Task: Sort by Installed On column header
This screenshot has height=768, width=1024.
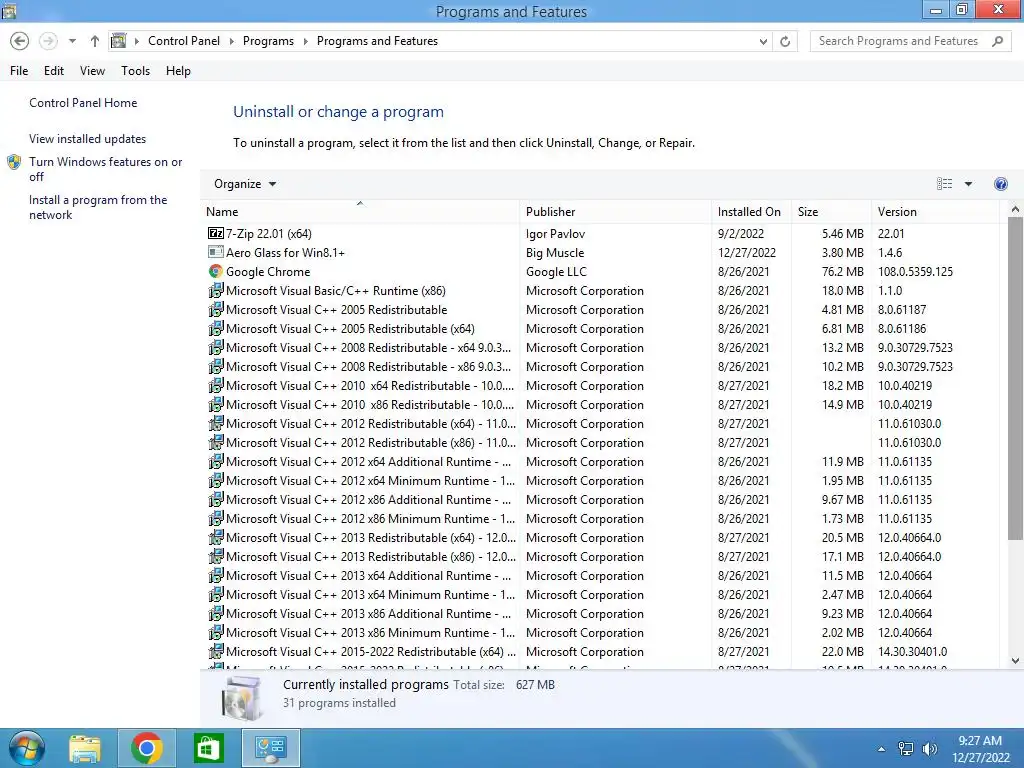Action: pyautogui.click(x=751, y=212)
